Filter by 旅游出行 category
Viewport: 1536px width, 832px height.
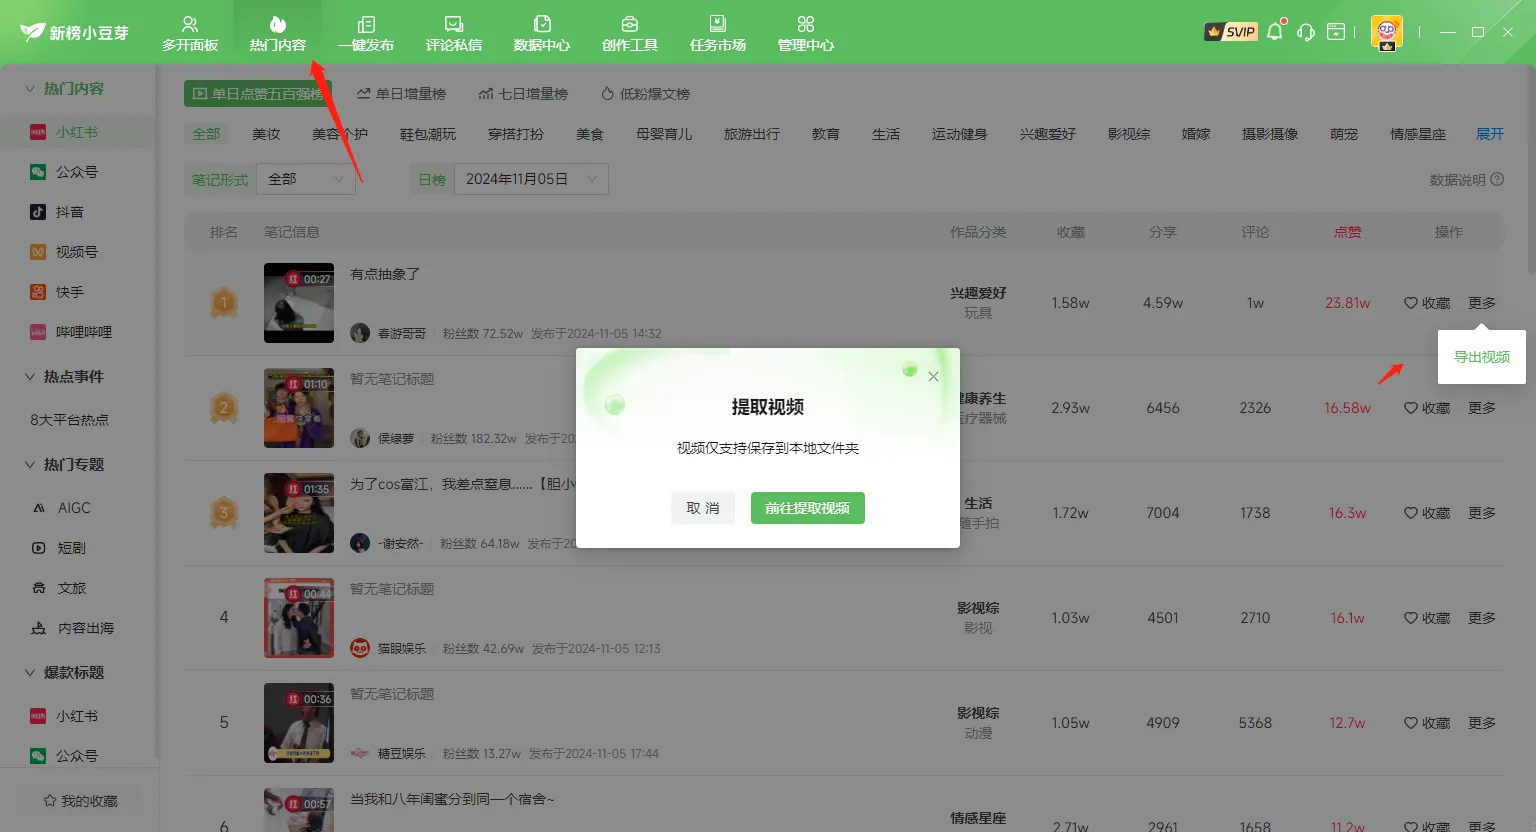(x=752, y=134)
